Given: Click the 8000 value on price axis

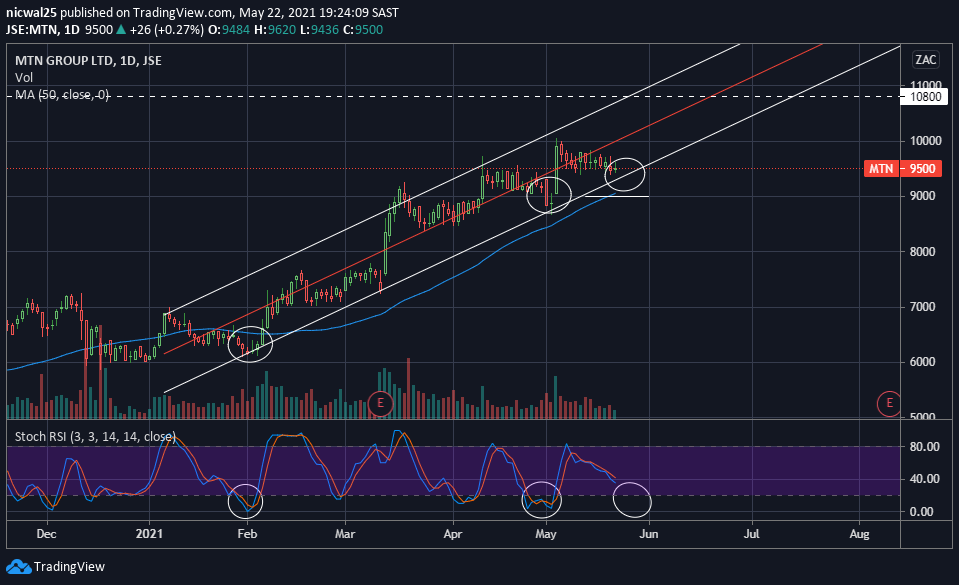Looking at the screenshot, I should (922, 252).
